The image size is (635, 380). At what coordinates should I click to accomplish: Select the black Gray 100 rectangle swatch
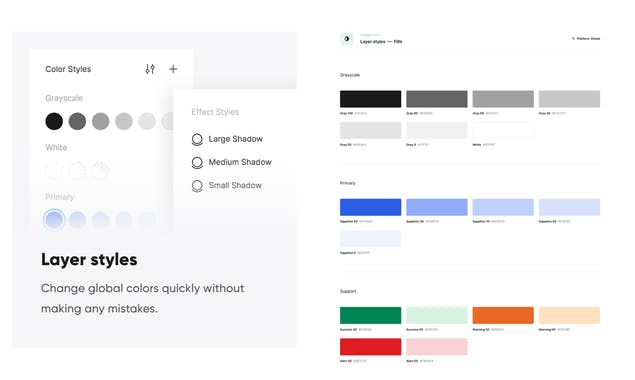pos(371,99)
